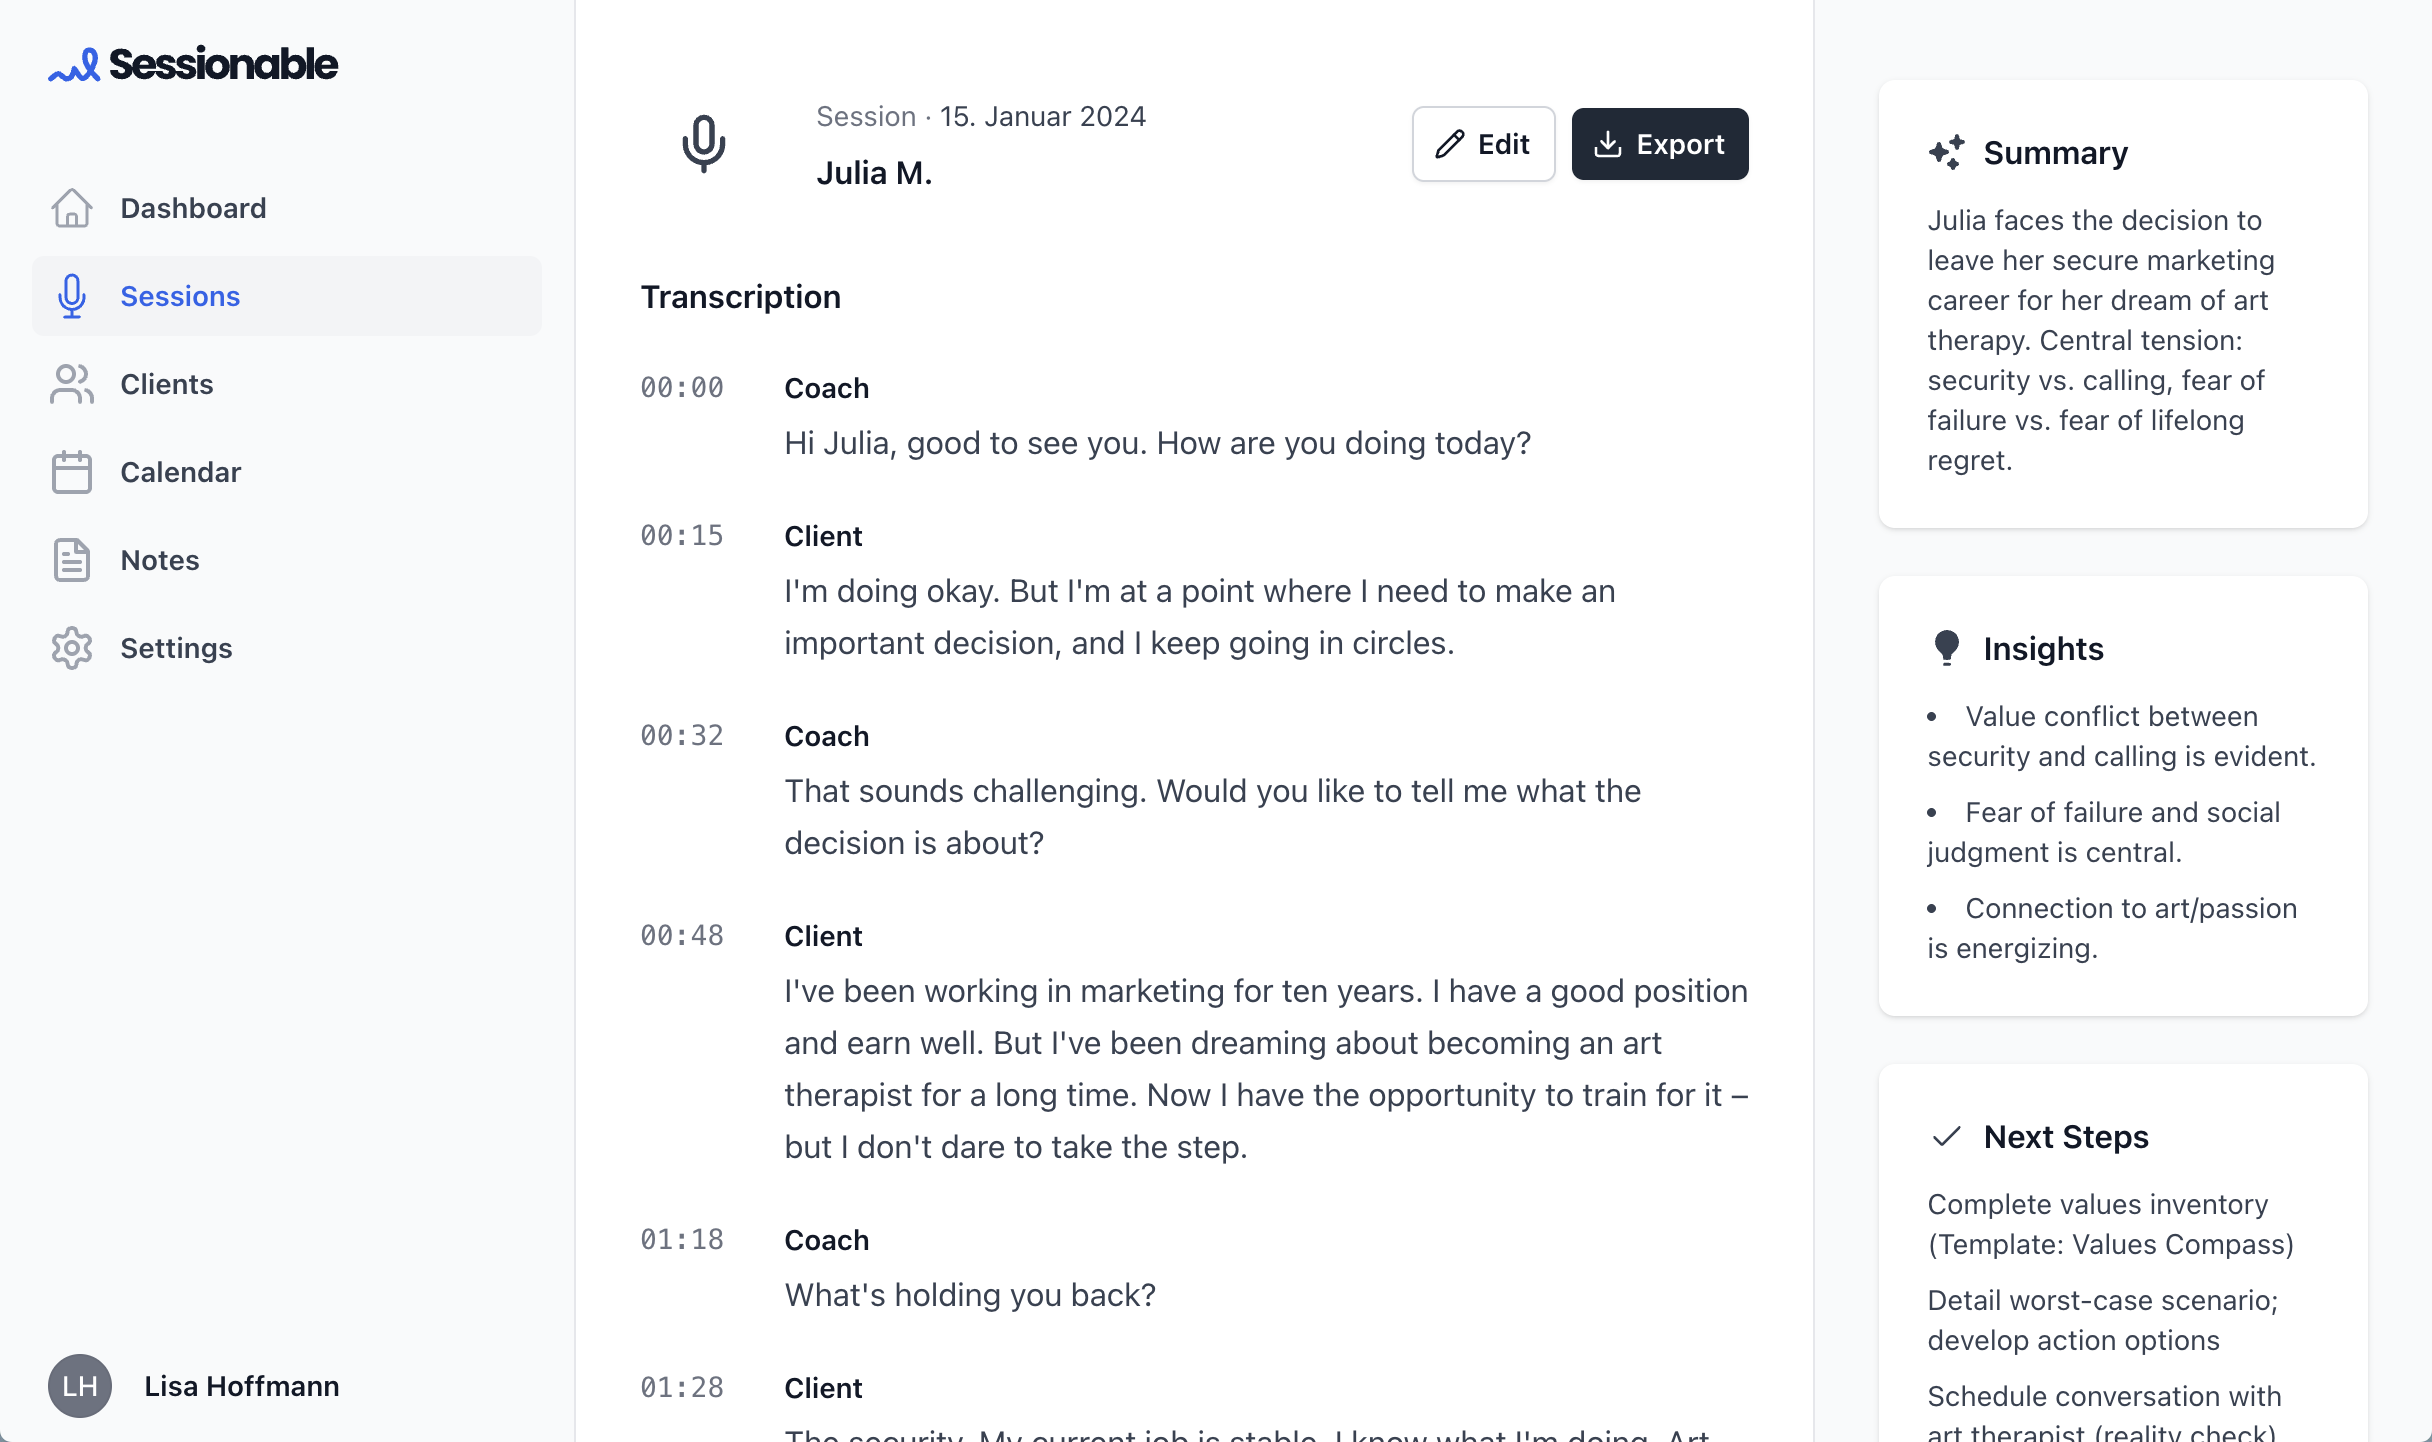Image resolution: width=2432 pixels, height=1442 pixels.
Task: Click the Sessionable waveform logo icon
Action: pyautogui.click(x=74, y=66)
